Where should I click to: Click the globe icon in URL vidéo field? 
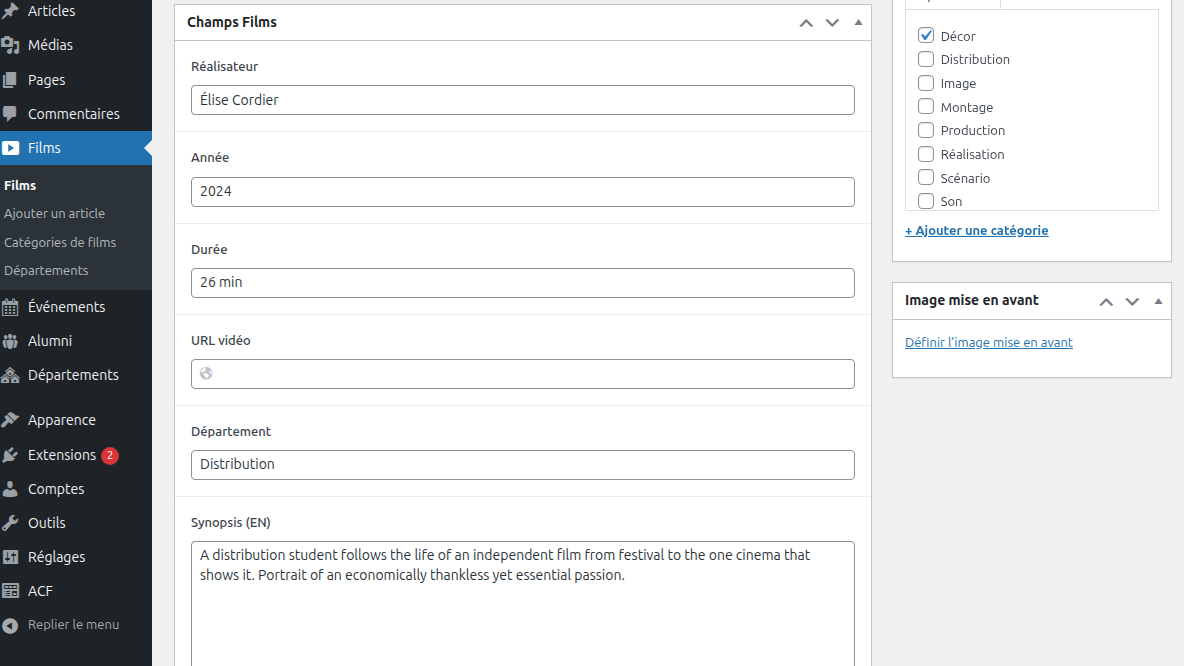click(x=206, y=374)
